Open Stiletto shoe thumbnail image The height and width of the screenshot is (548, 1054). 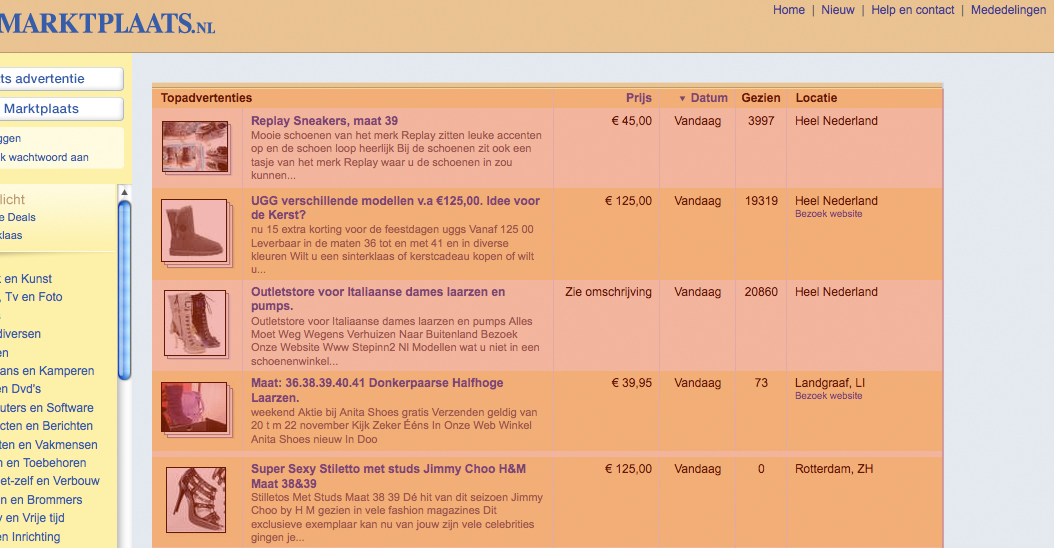coord(196,500)
